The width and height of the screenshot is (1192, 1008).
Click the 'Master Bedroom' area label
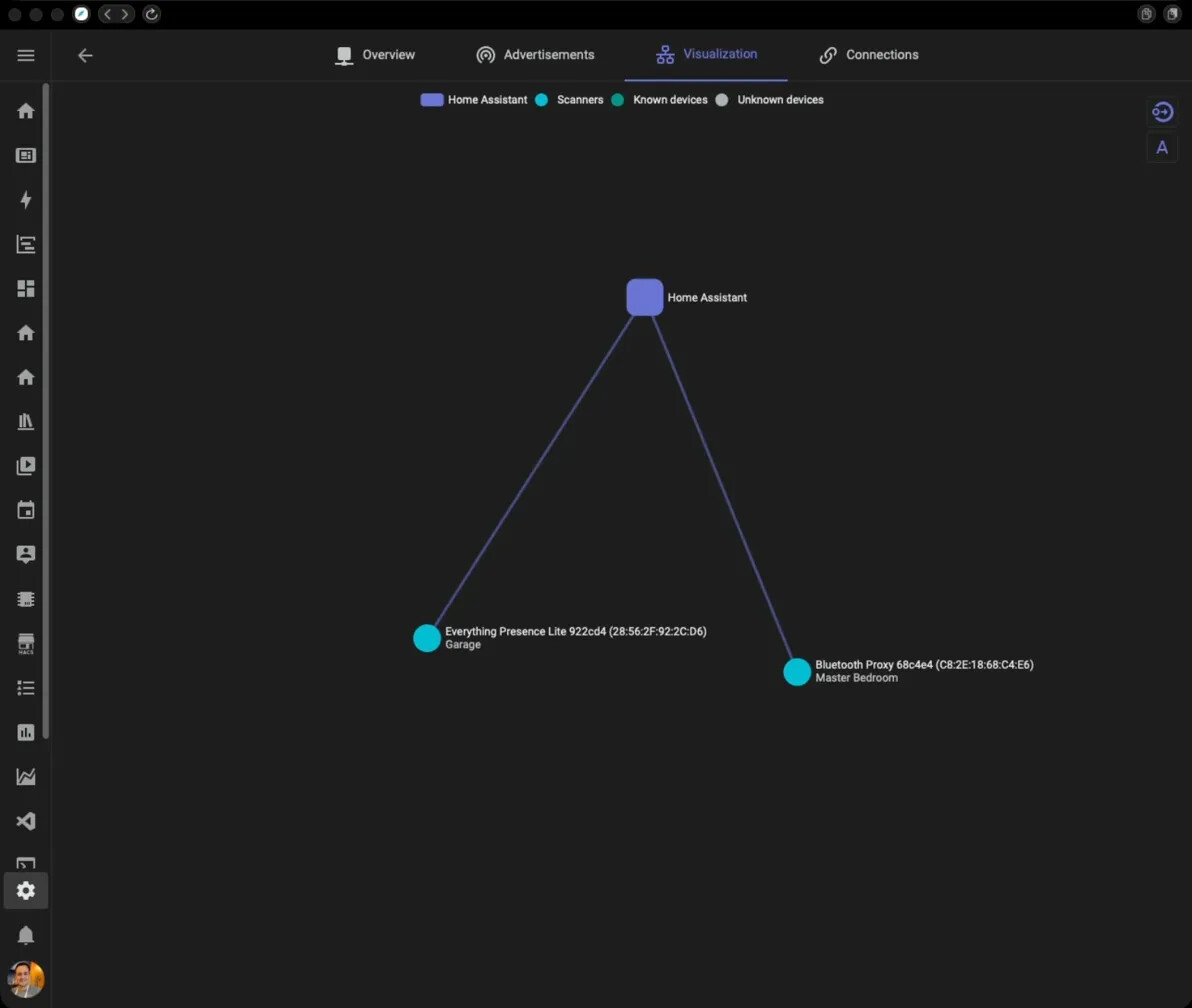[857, 677]
